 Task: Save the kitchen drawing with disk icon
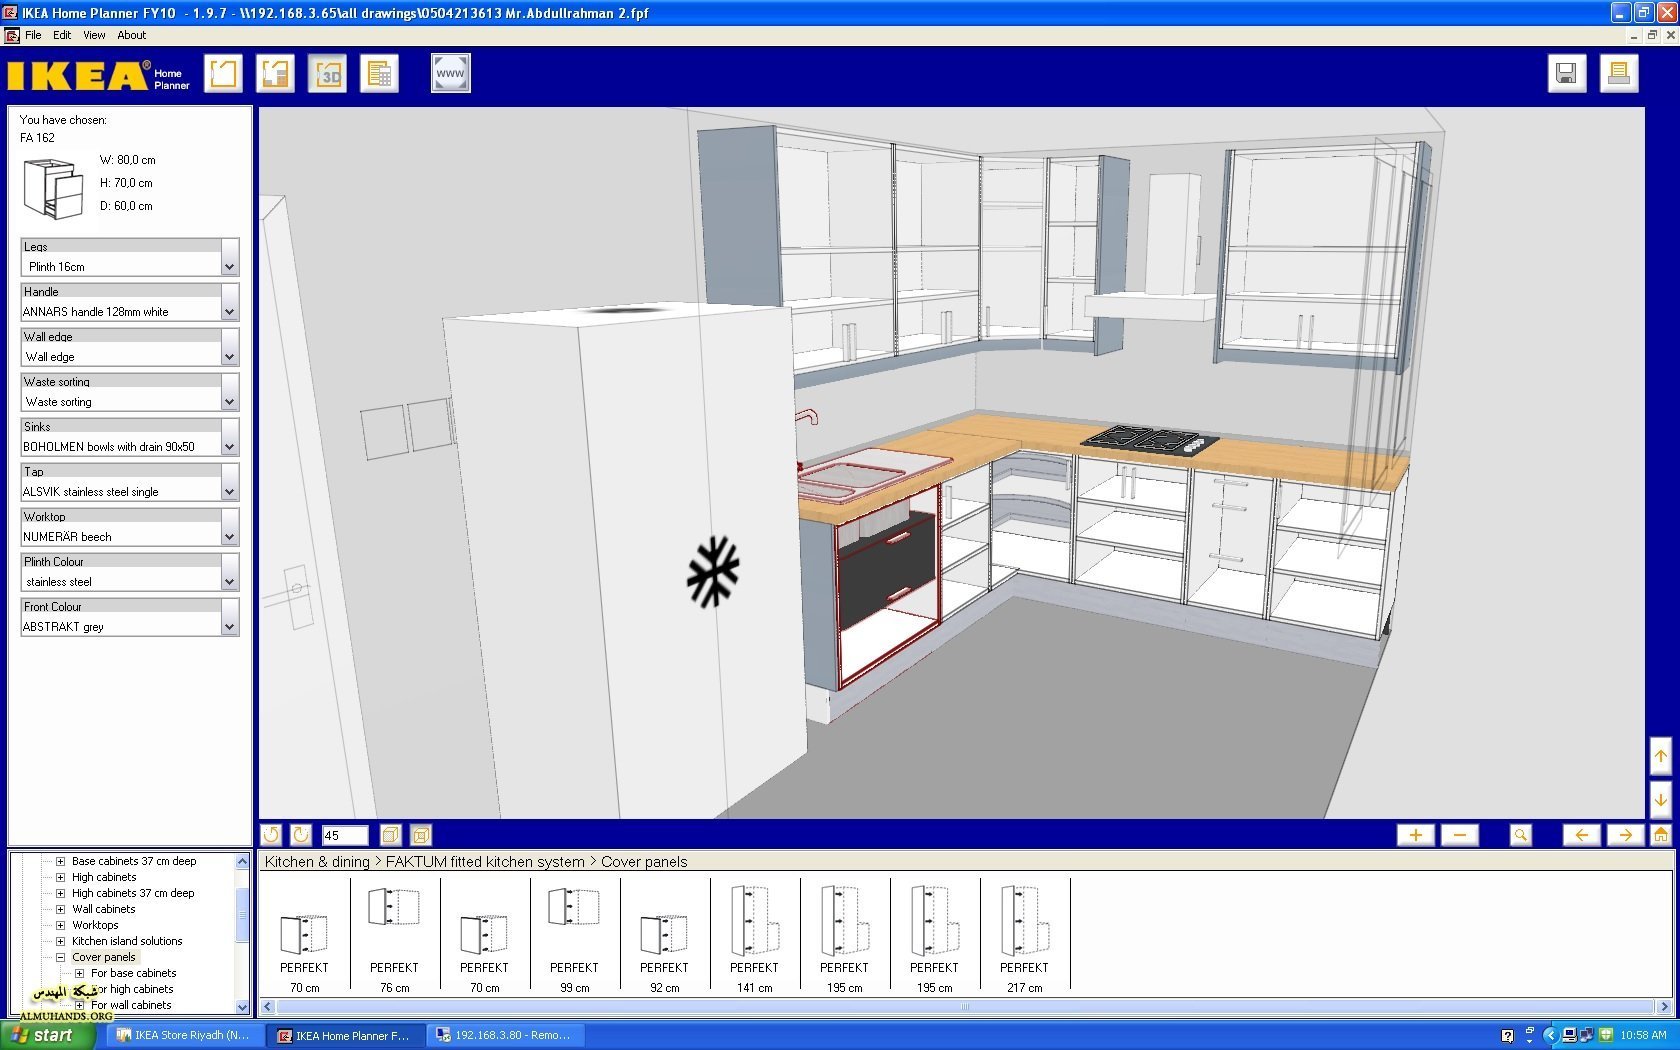pyautogui.click(x=1566, y=74)
